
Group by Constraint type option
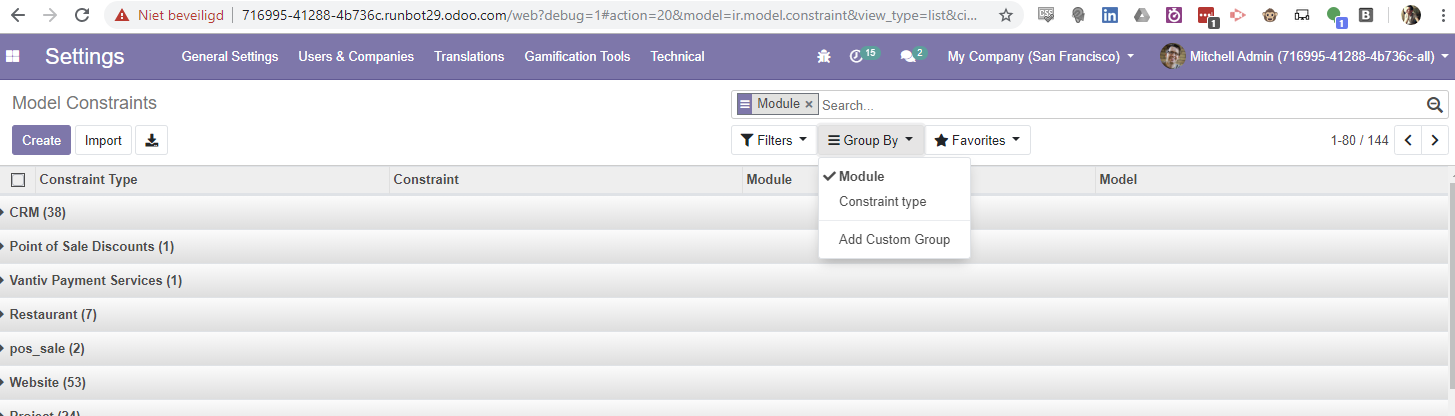point(894,201)
